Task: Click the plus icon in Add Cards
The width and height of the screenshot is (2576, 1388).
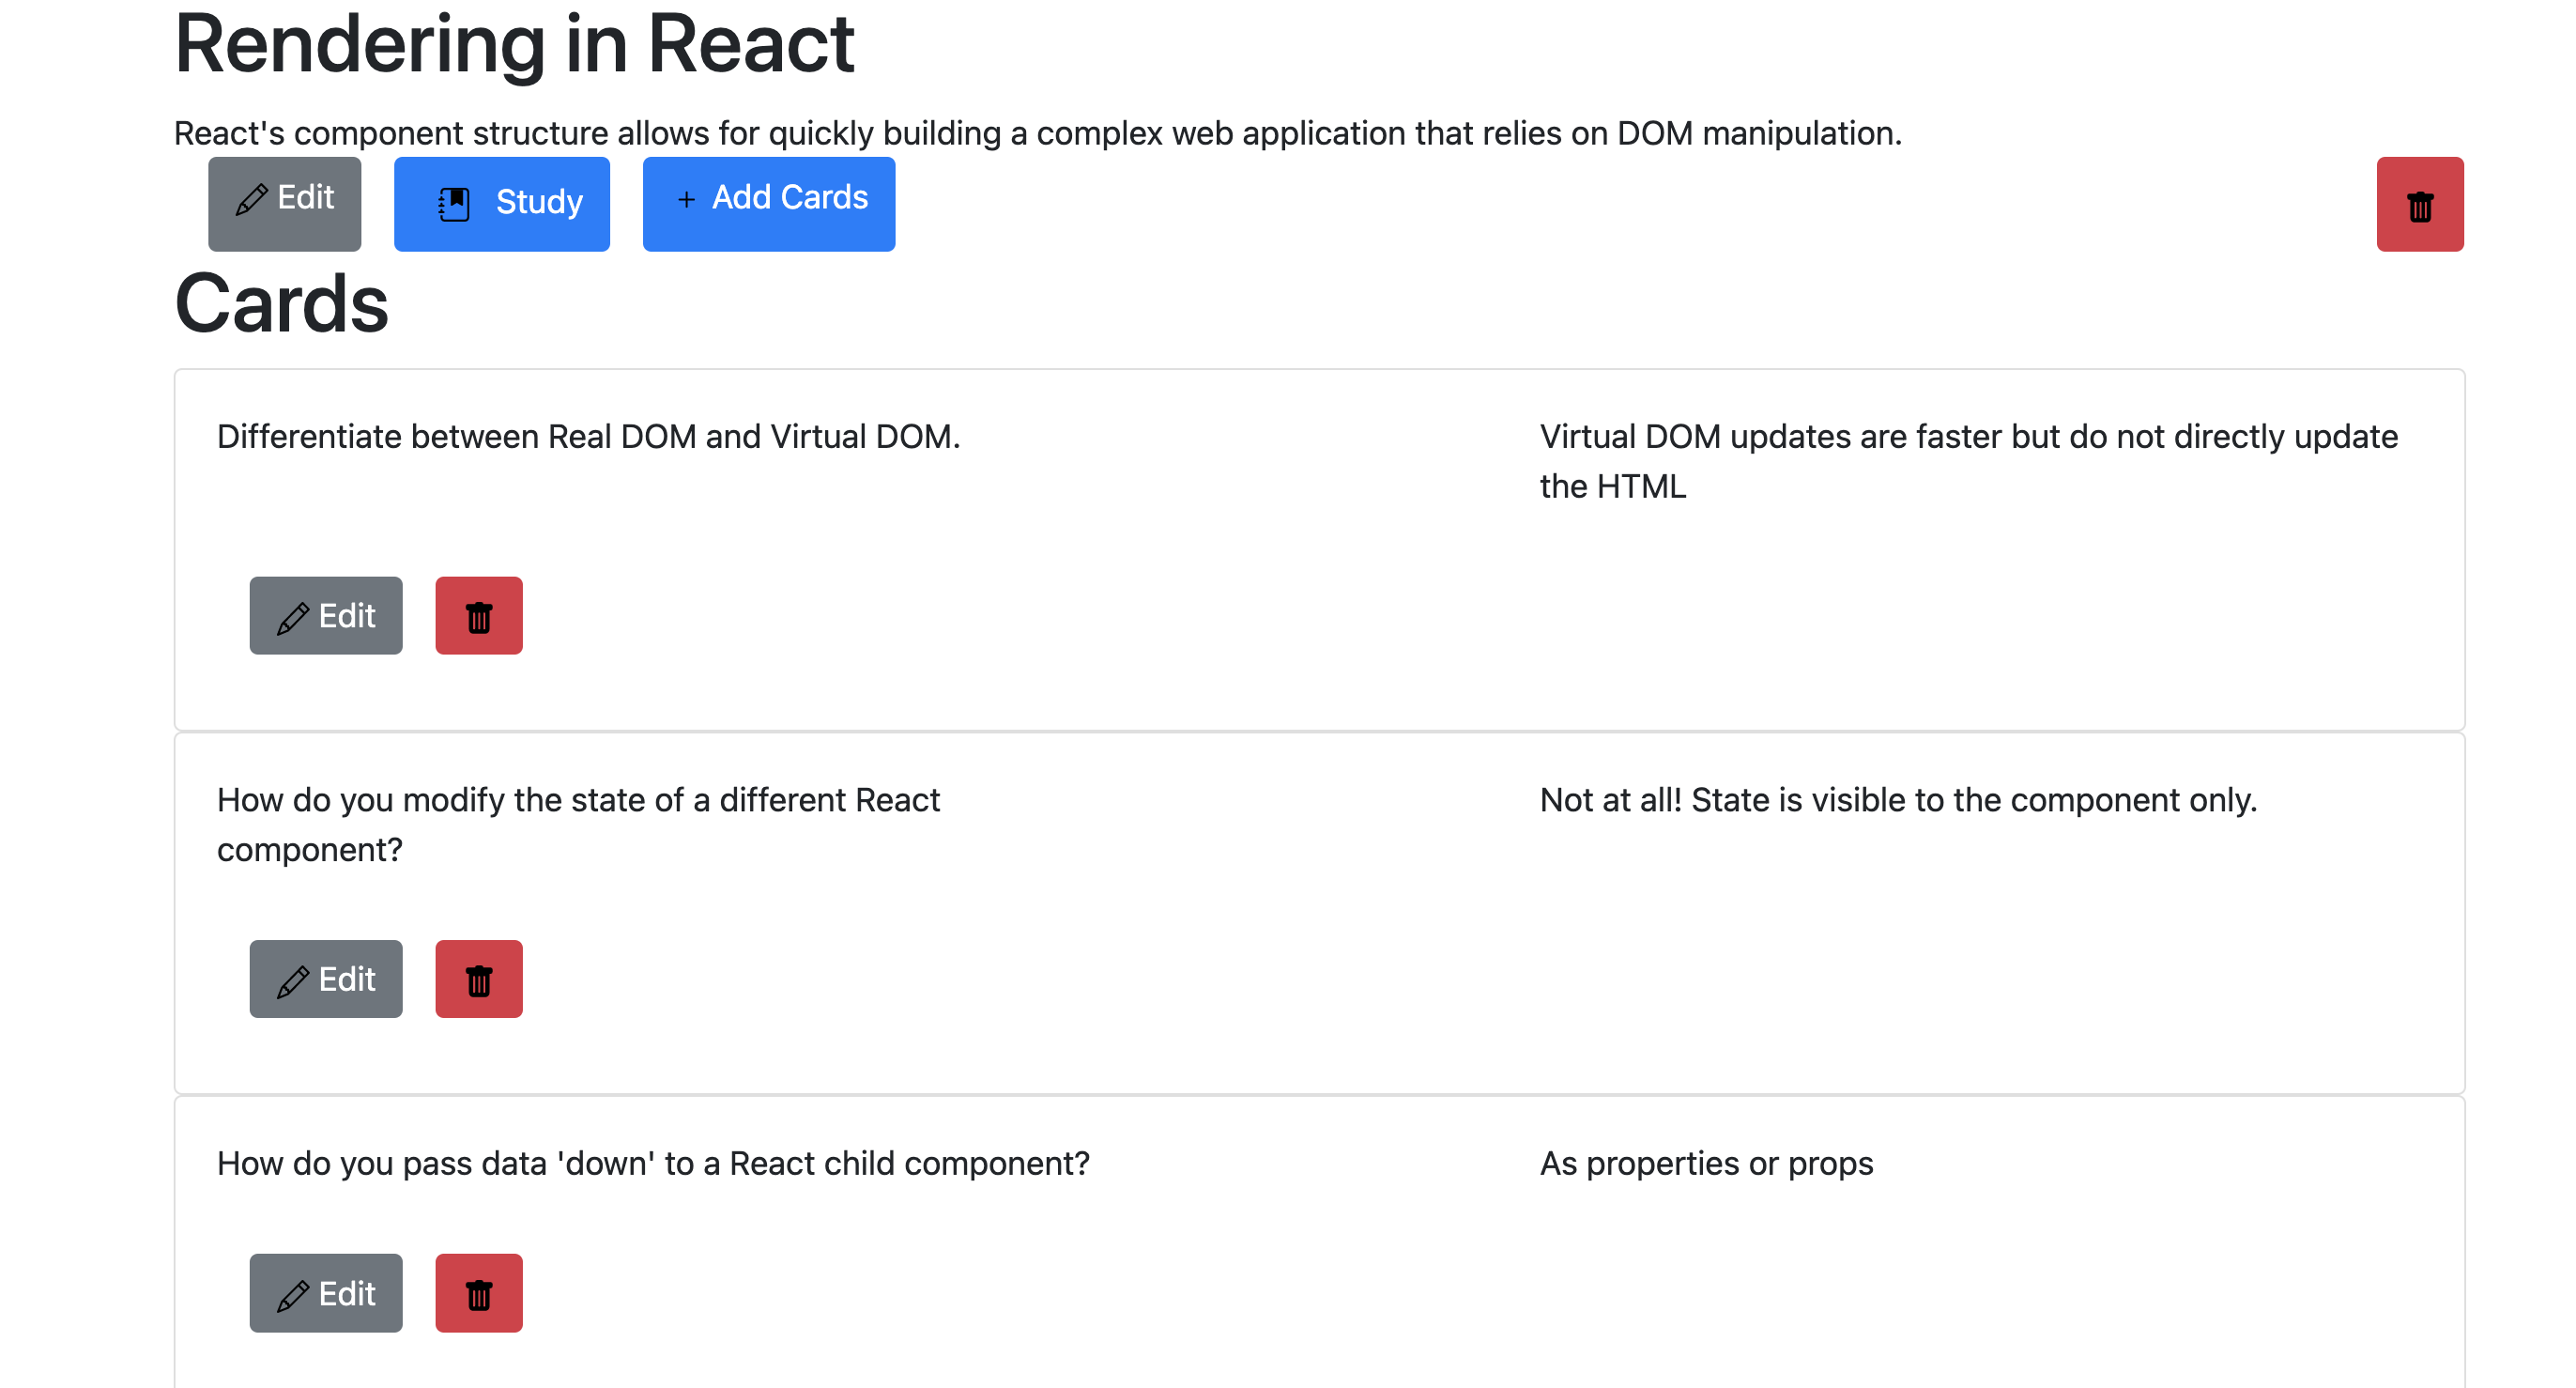Action: point(686,200)
